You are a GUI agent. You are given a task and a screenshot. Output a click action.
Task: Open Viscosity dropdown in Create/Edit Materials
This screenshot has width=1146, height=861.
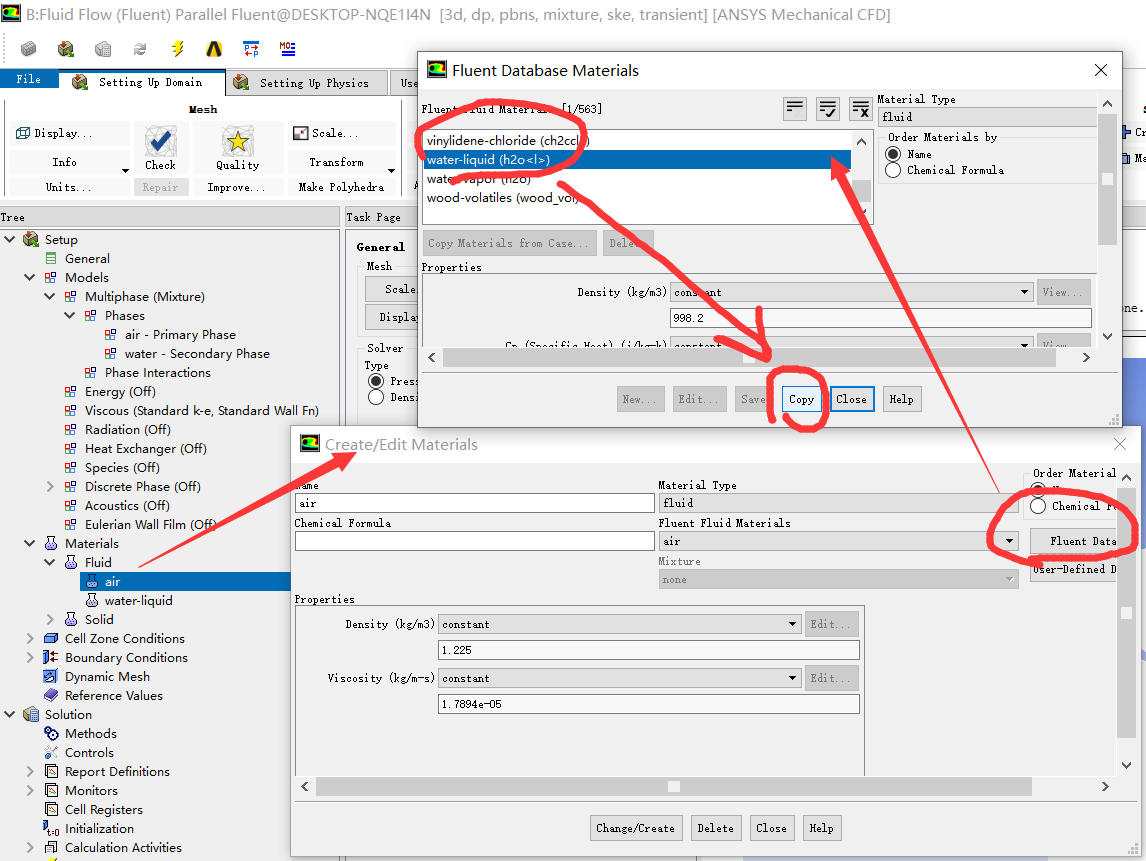coord(792,678)
